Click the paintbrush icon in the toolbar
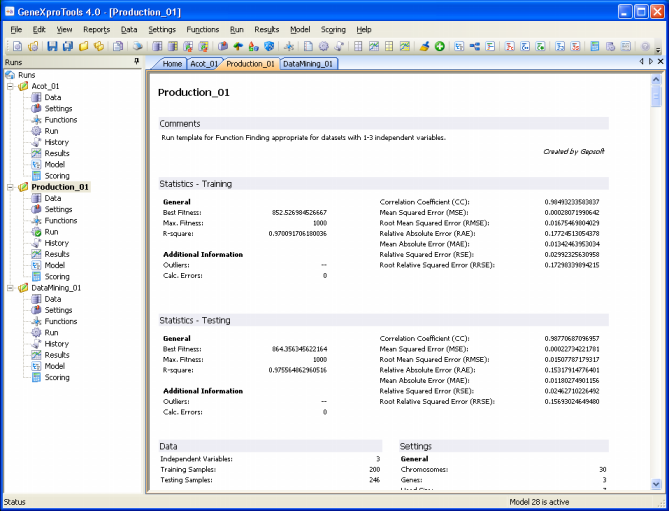The image size is (669, 511). (424, 46)
